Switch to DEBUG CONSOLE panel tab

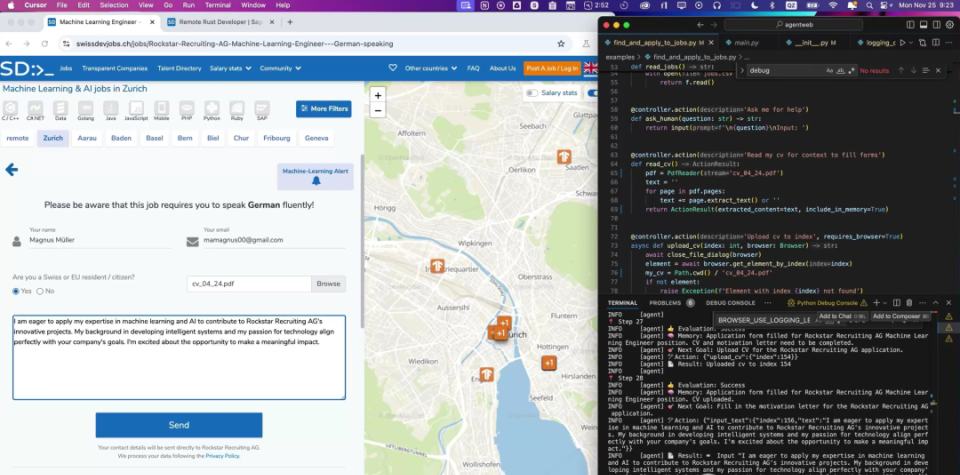pyautogui.click(x=730, y=303)
